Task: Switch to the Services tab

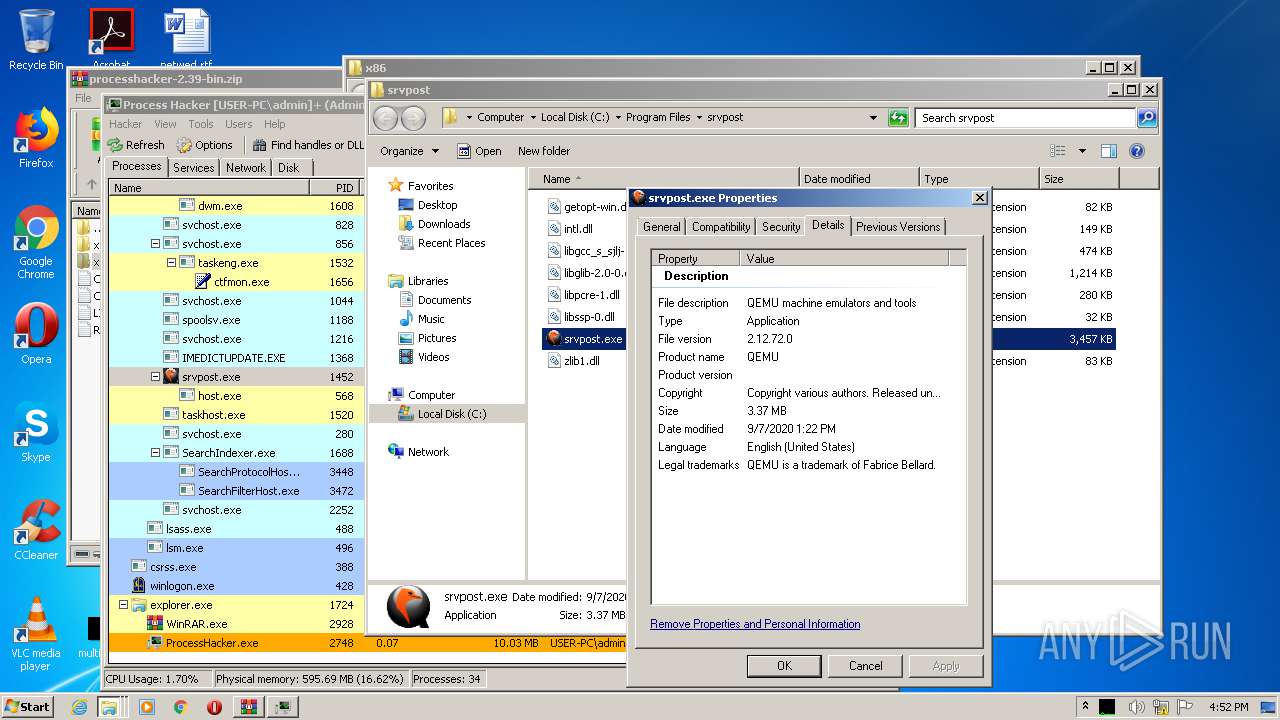Action: [x=193, y=168]
